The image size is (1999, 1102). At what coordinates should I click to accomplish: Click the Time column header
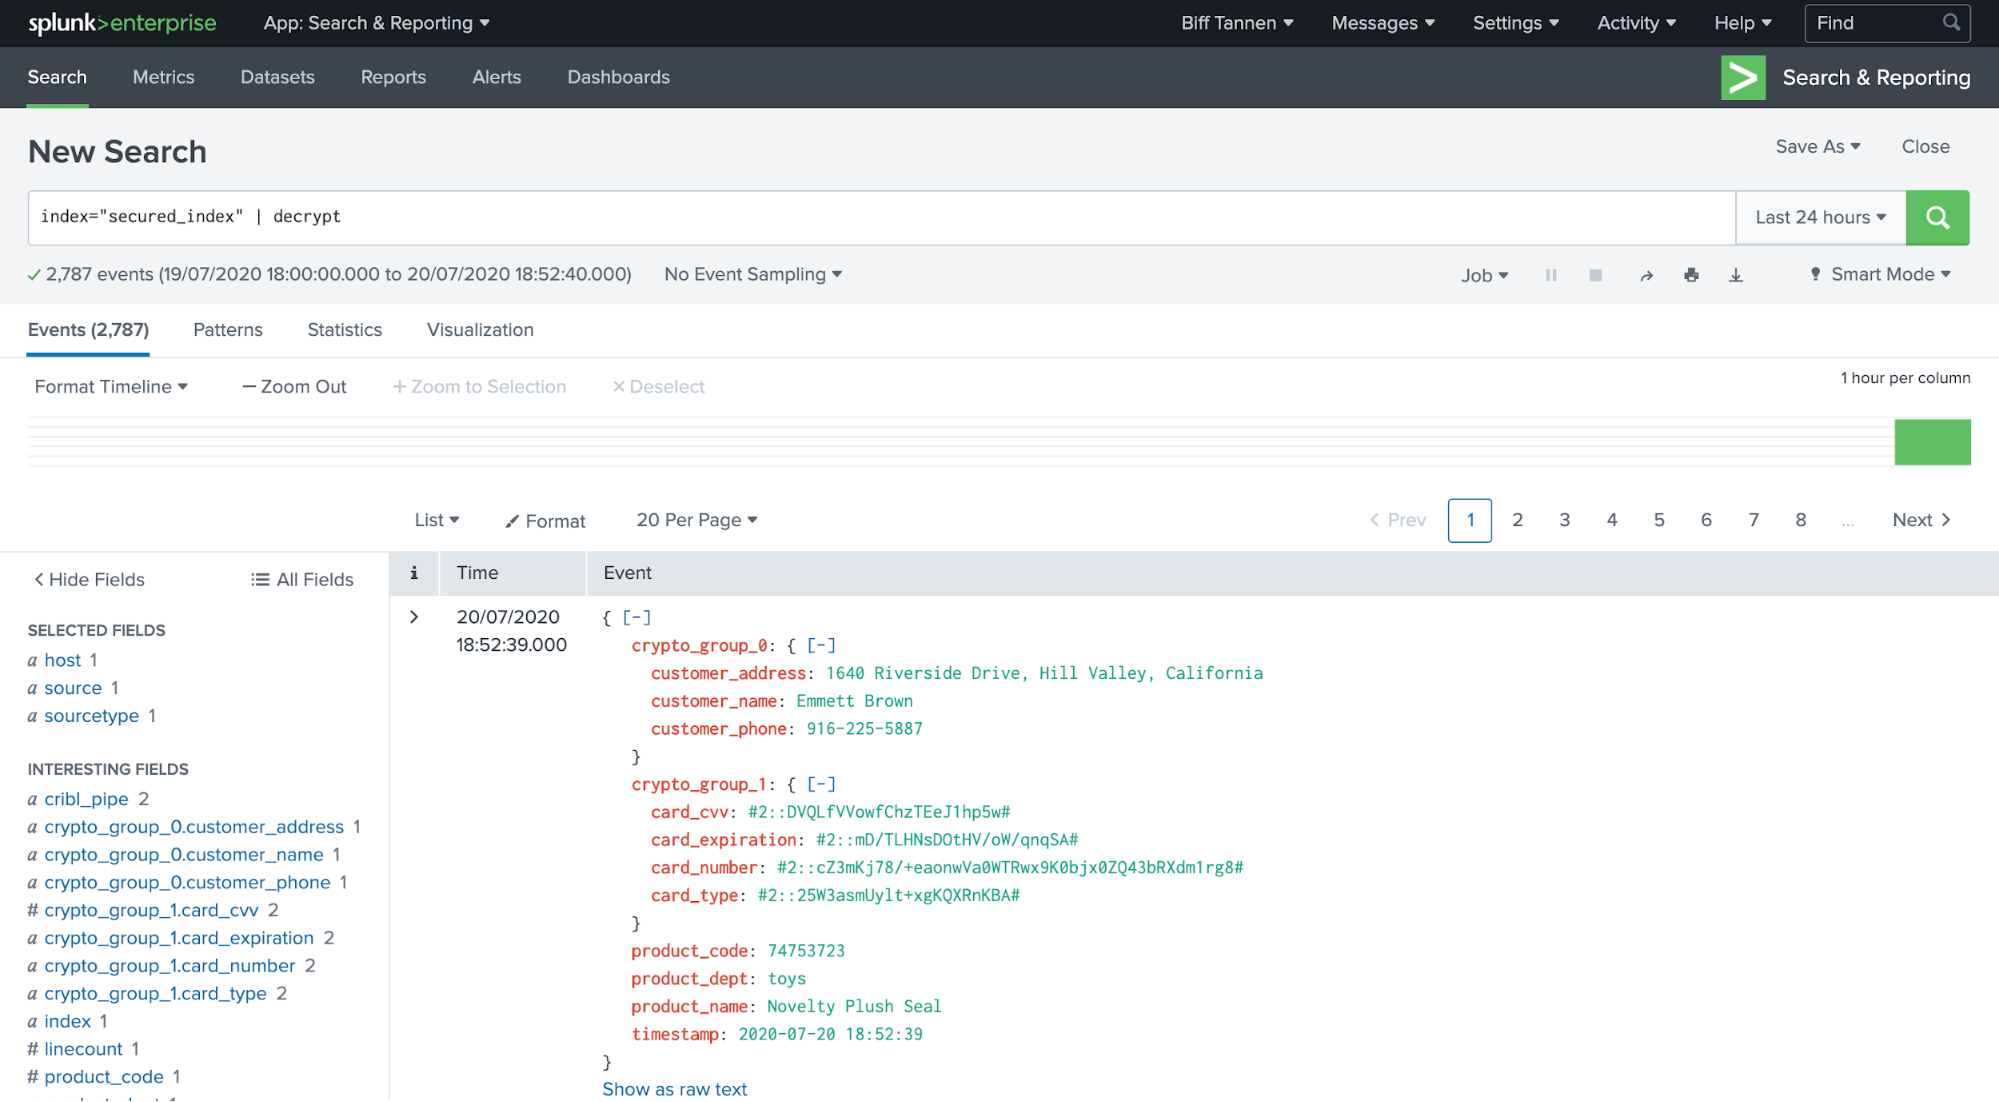click(477, 573)
